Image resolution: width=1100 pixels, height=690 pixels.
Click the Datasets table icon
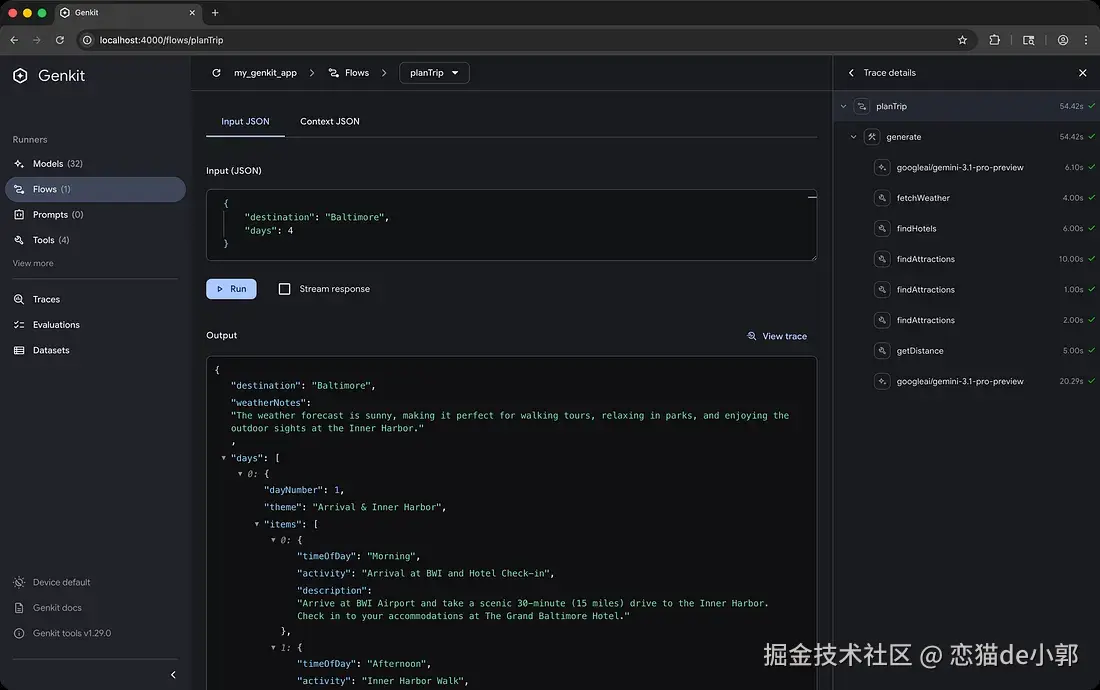pyautogui.click(x=19, y=351)
